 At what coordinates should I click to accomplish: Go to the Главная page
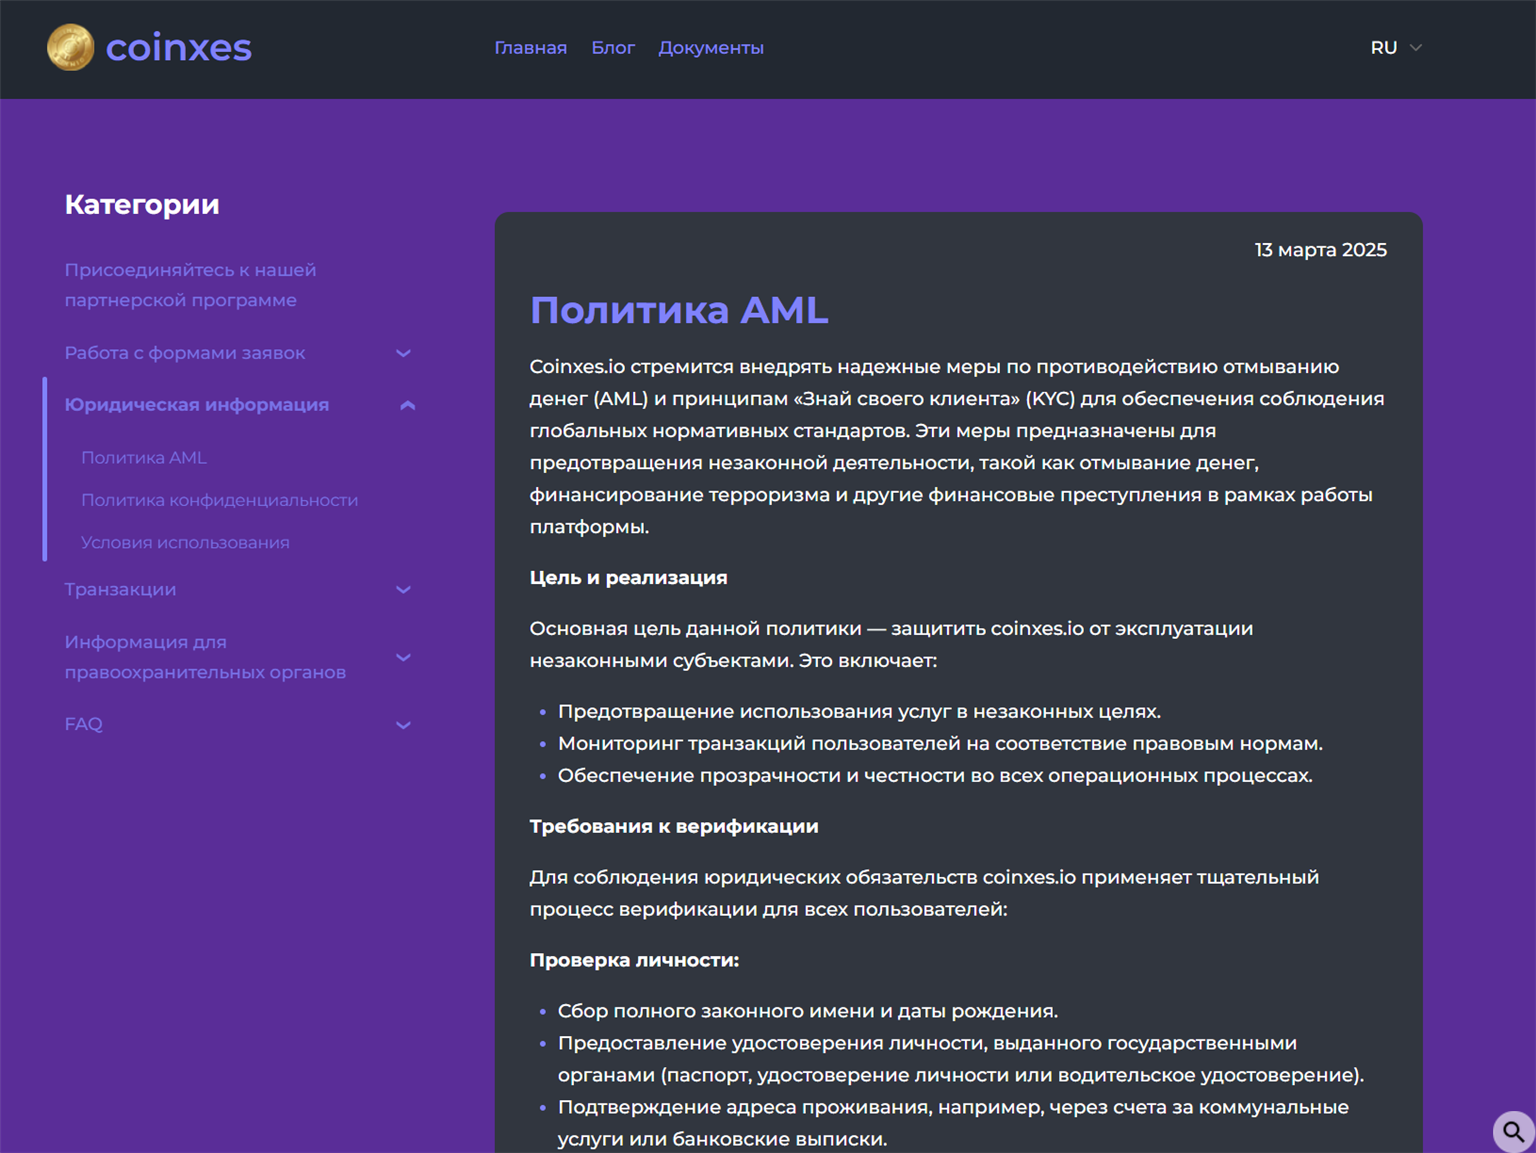[530, 48]
